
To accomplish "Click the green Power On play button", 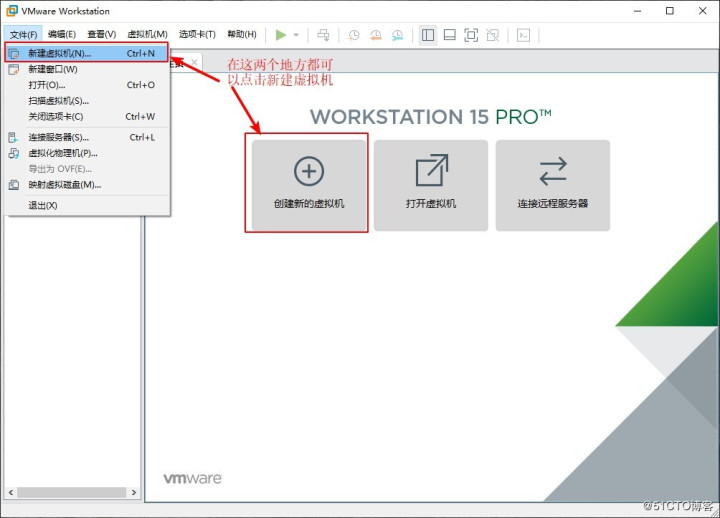I will pos(281,35).
